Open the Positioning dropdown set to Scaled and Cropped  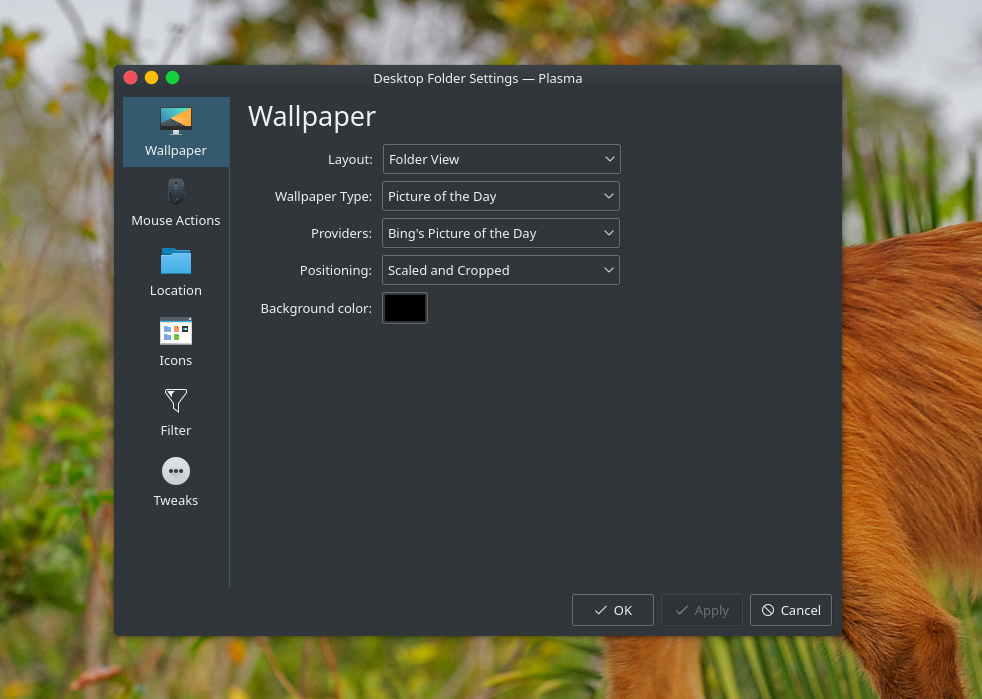point(500,270)
